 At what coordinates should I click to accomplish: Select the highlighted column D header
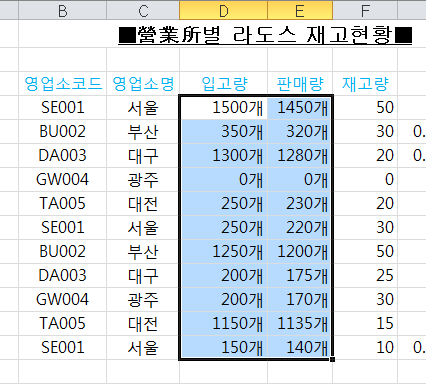coord(223,10)
